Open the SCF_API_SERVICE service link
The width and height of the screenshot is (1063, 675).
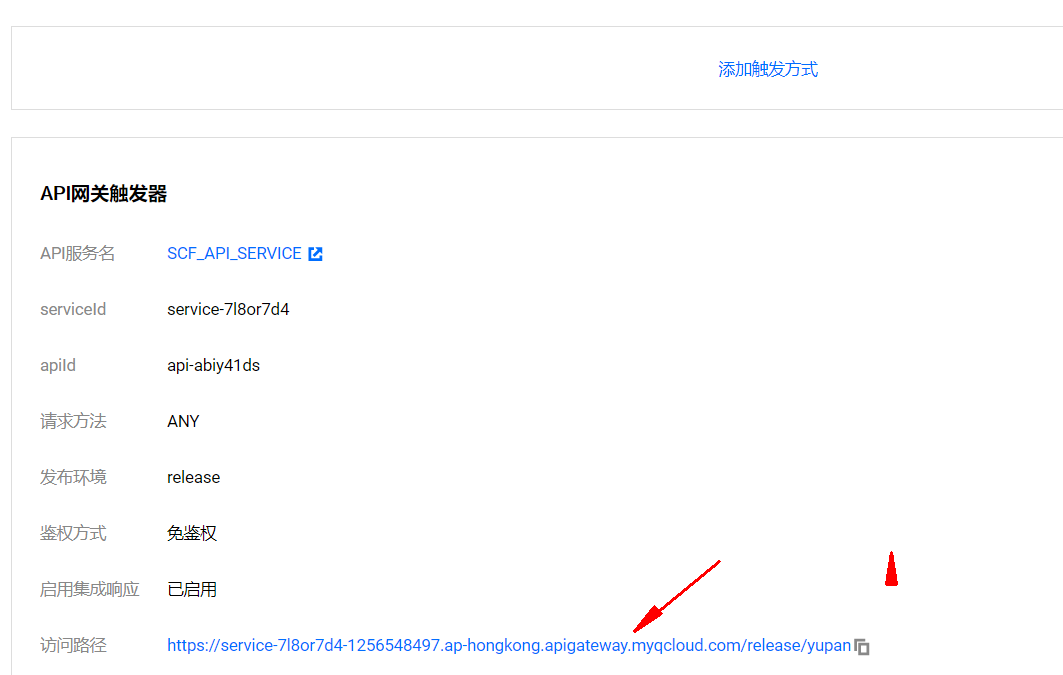point(234,254)
